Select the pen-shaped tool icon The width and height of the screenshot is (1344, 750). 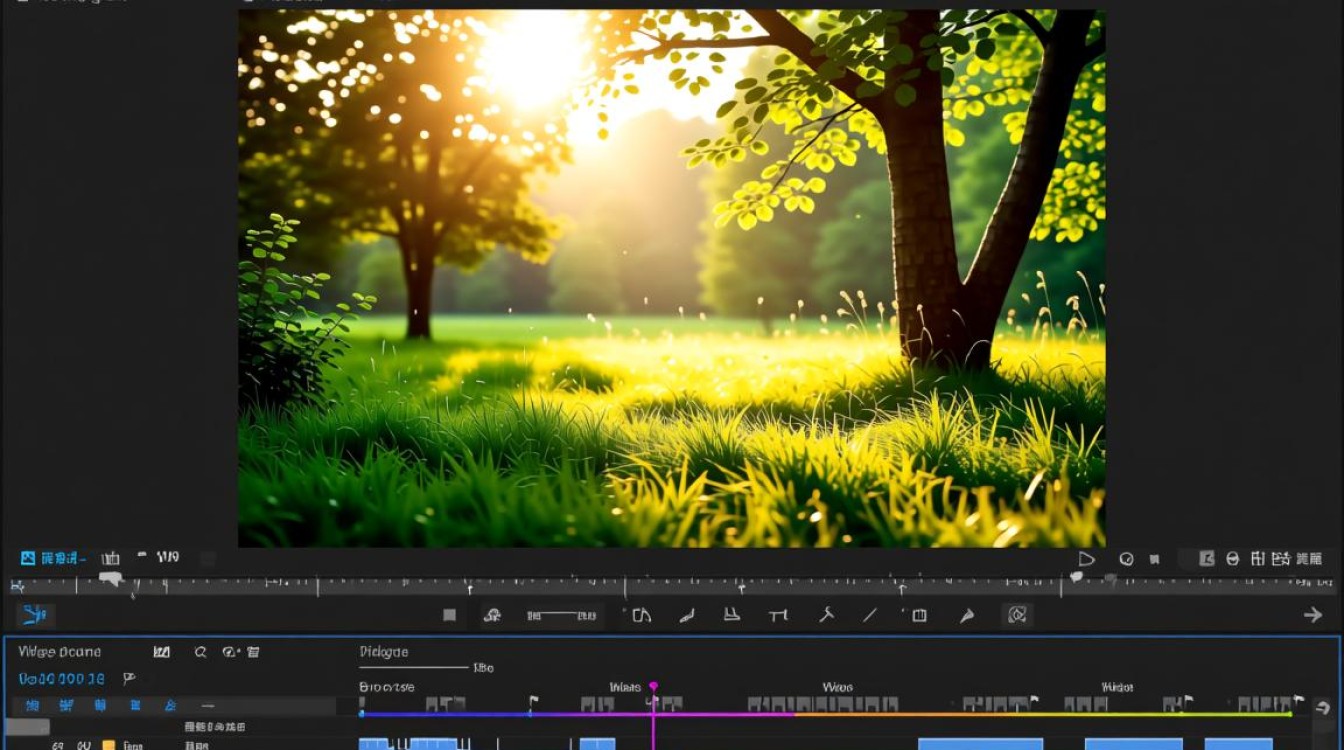click(967, 615)
